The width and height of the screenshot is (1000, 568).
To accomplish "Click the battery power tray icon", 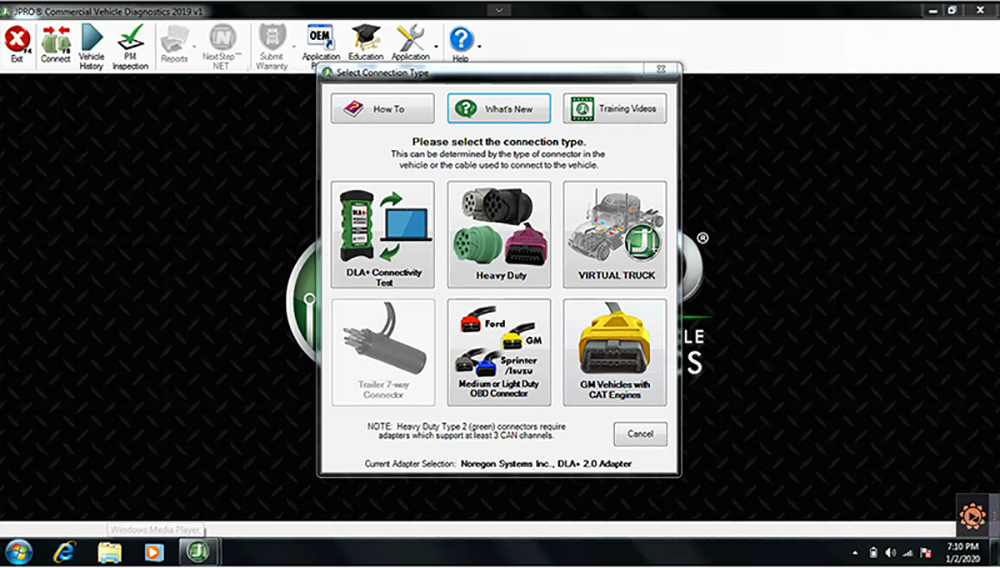I will [874, 553].
